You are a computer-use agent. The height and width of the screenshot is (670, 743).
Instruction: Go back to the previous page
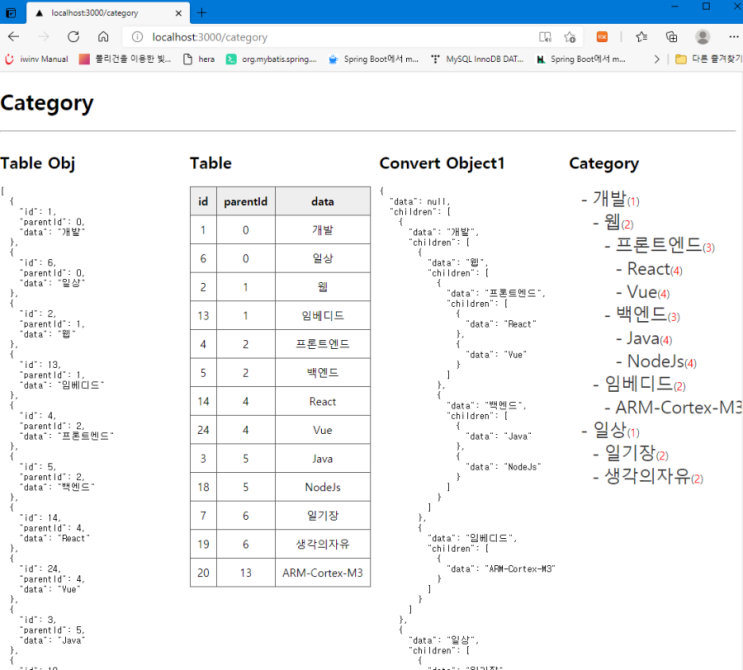[x=14, y=37]
